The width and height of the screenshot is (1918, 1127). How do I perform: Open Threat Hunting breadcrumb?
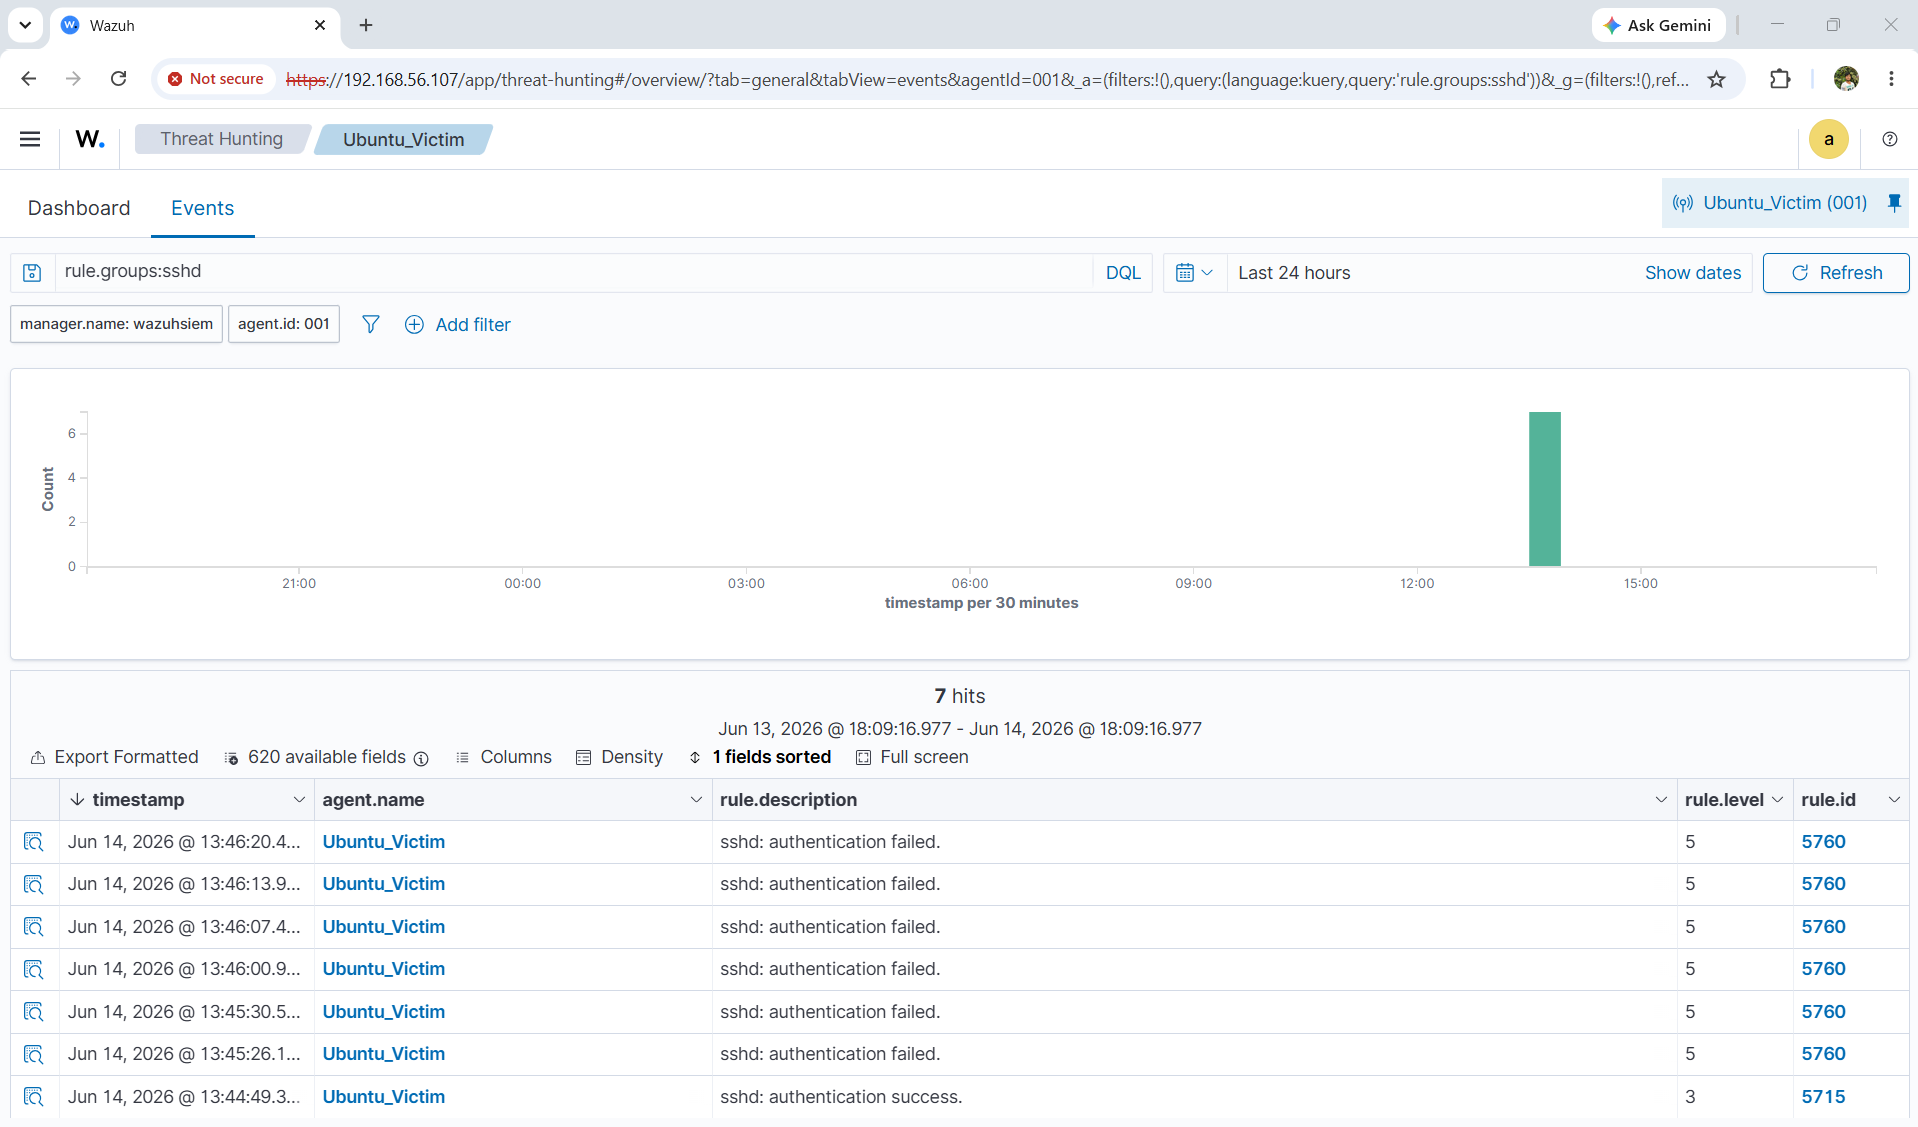point(222,139)
